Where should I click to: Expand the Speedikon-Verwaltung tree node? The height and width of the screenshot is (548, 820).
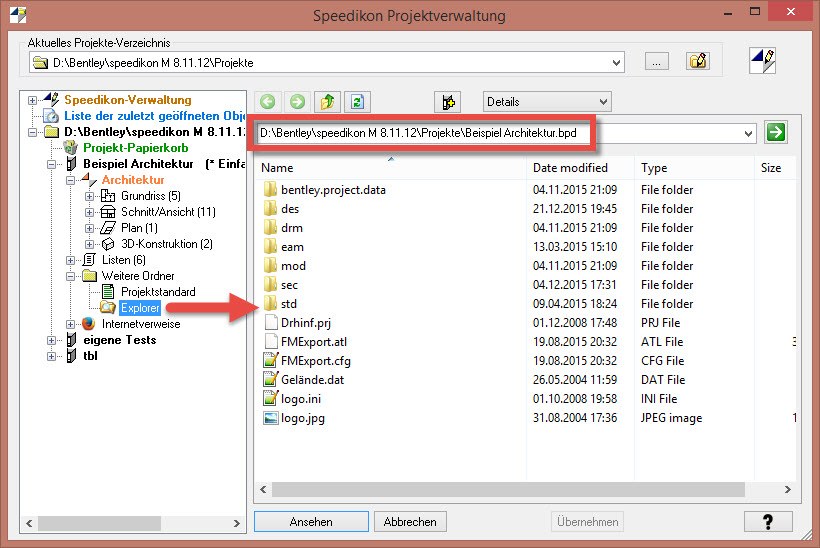coord(32,100)
